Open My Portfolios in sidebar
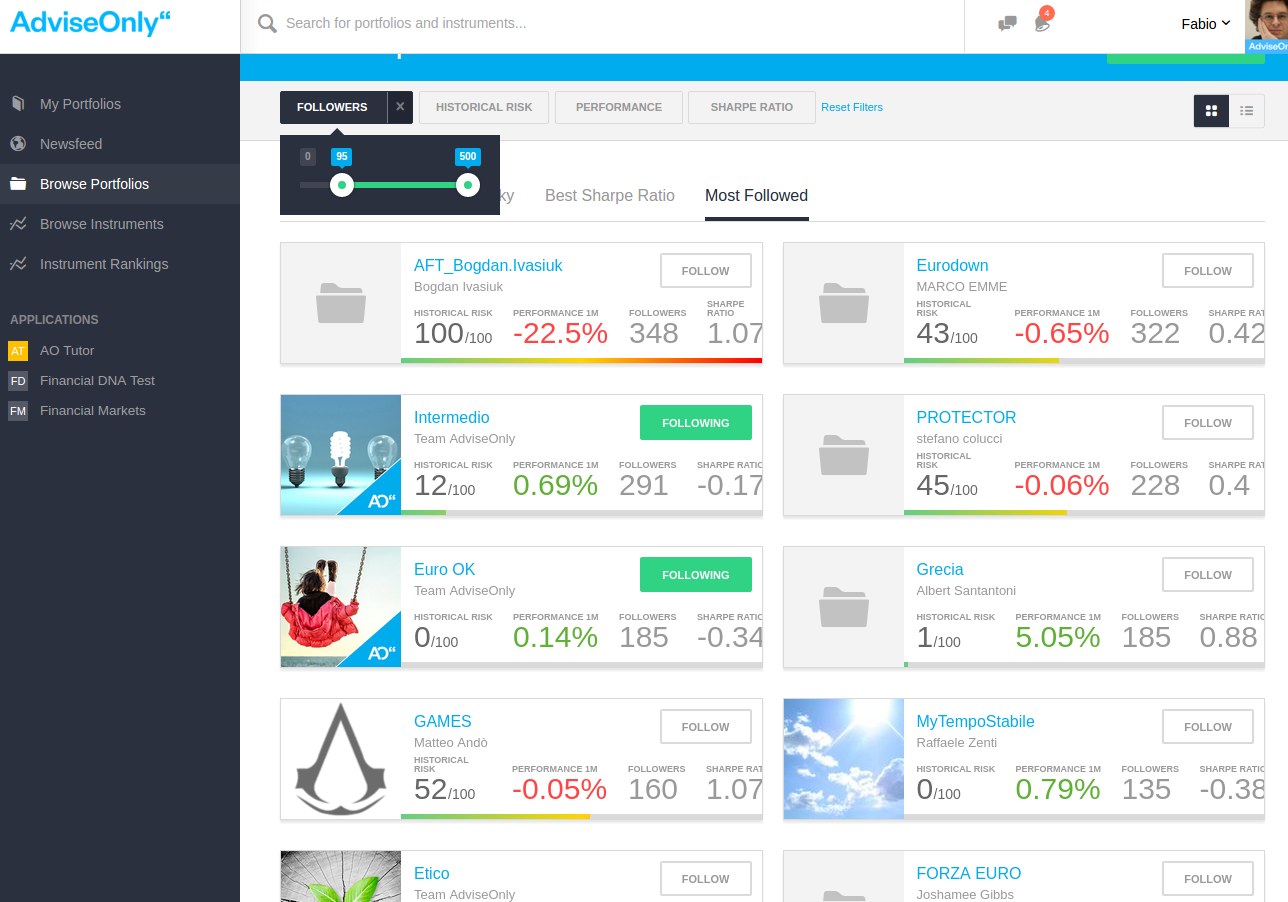Viewport: 1288px width, 902px height. click(80, 104)
